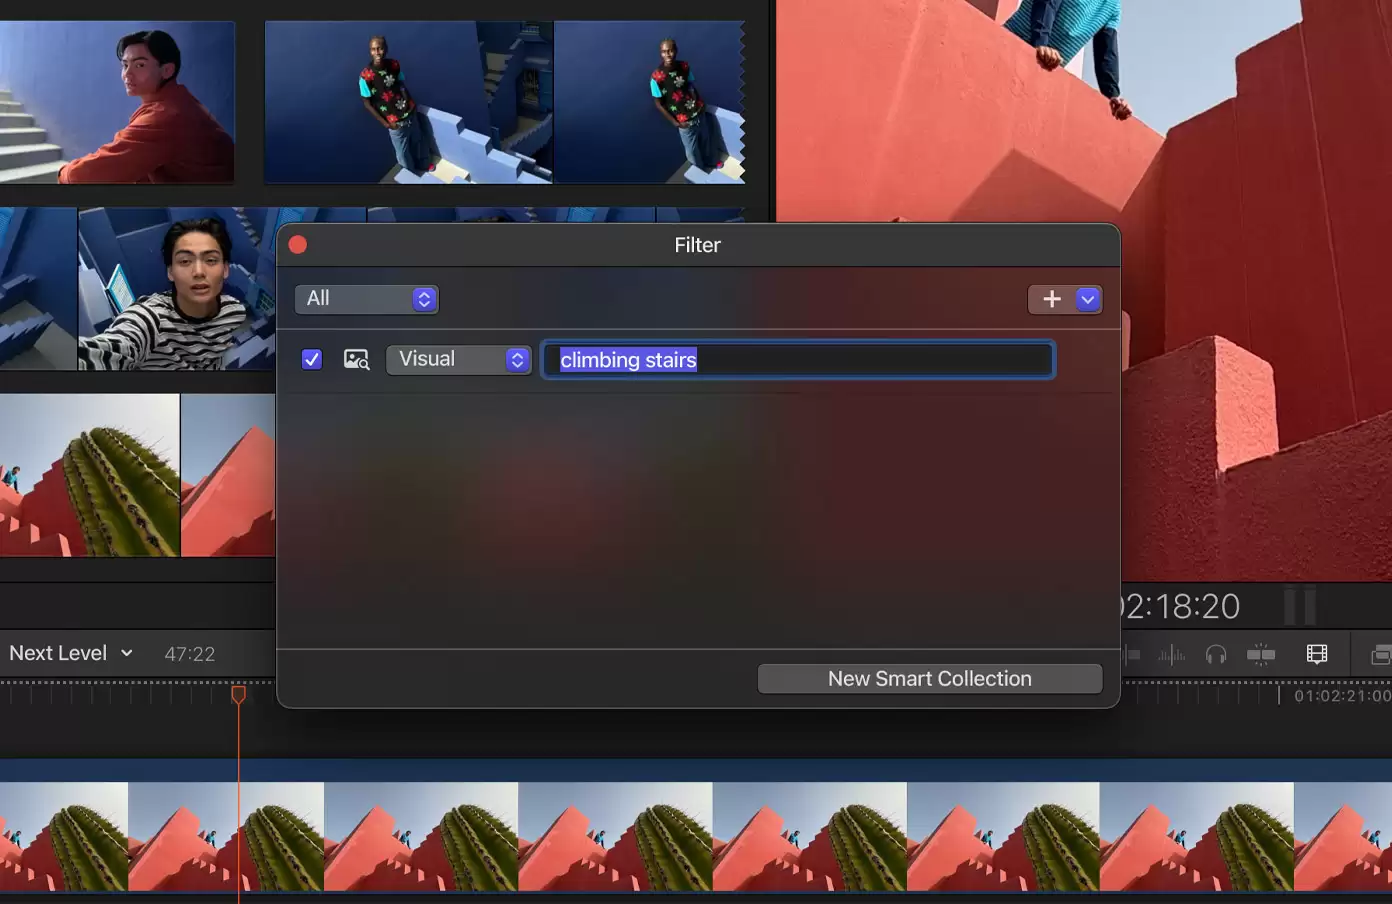The height and width of the screenshot is (904, 1392).
Task: Click the playhead marker in the timeline
Action: [239, 694]
